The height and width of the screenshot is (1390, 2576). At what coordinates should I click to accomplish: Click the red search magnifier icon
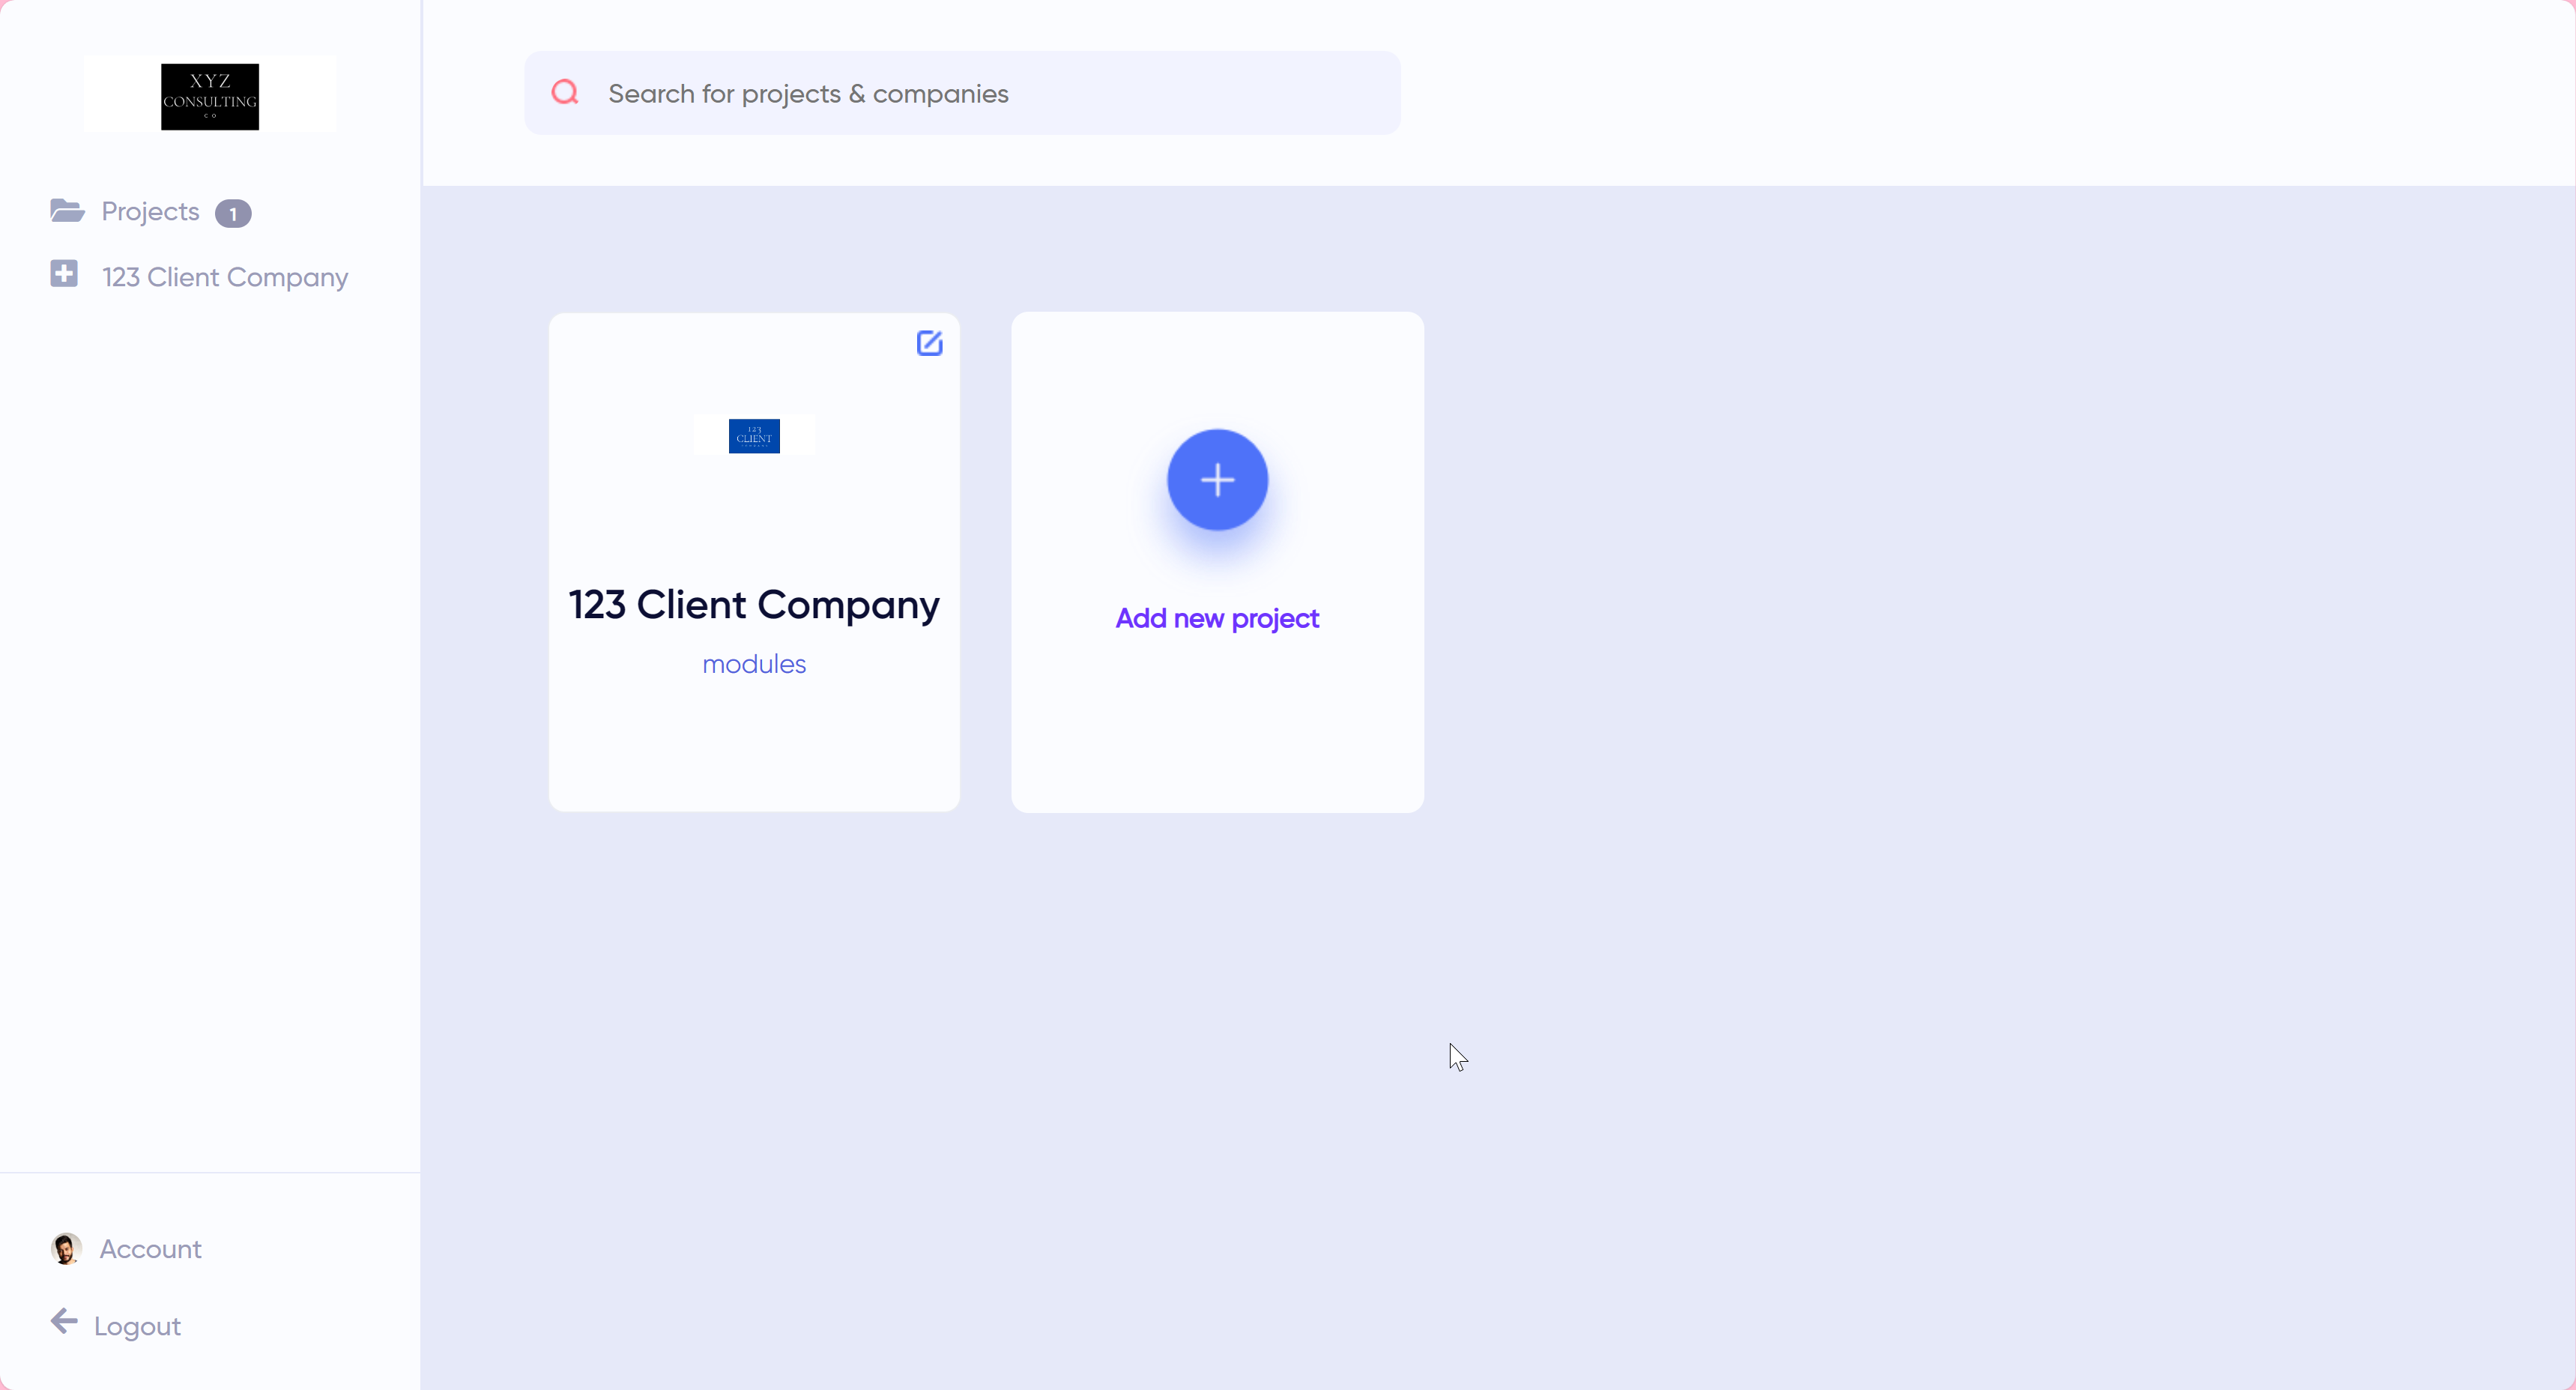[565, 92]
